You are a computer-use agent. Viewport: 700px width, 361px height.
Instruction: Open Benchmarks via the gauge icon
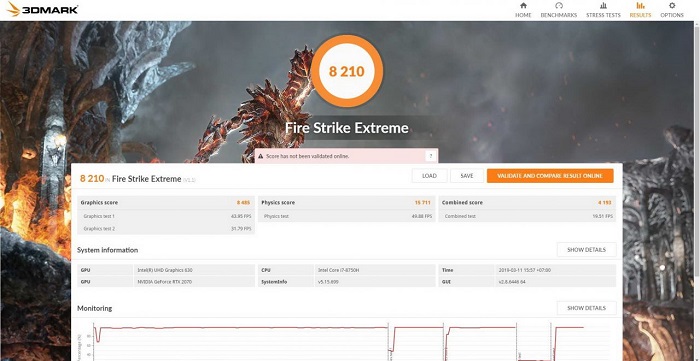point(558,6)
